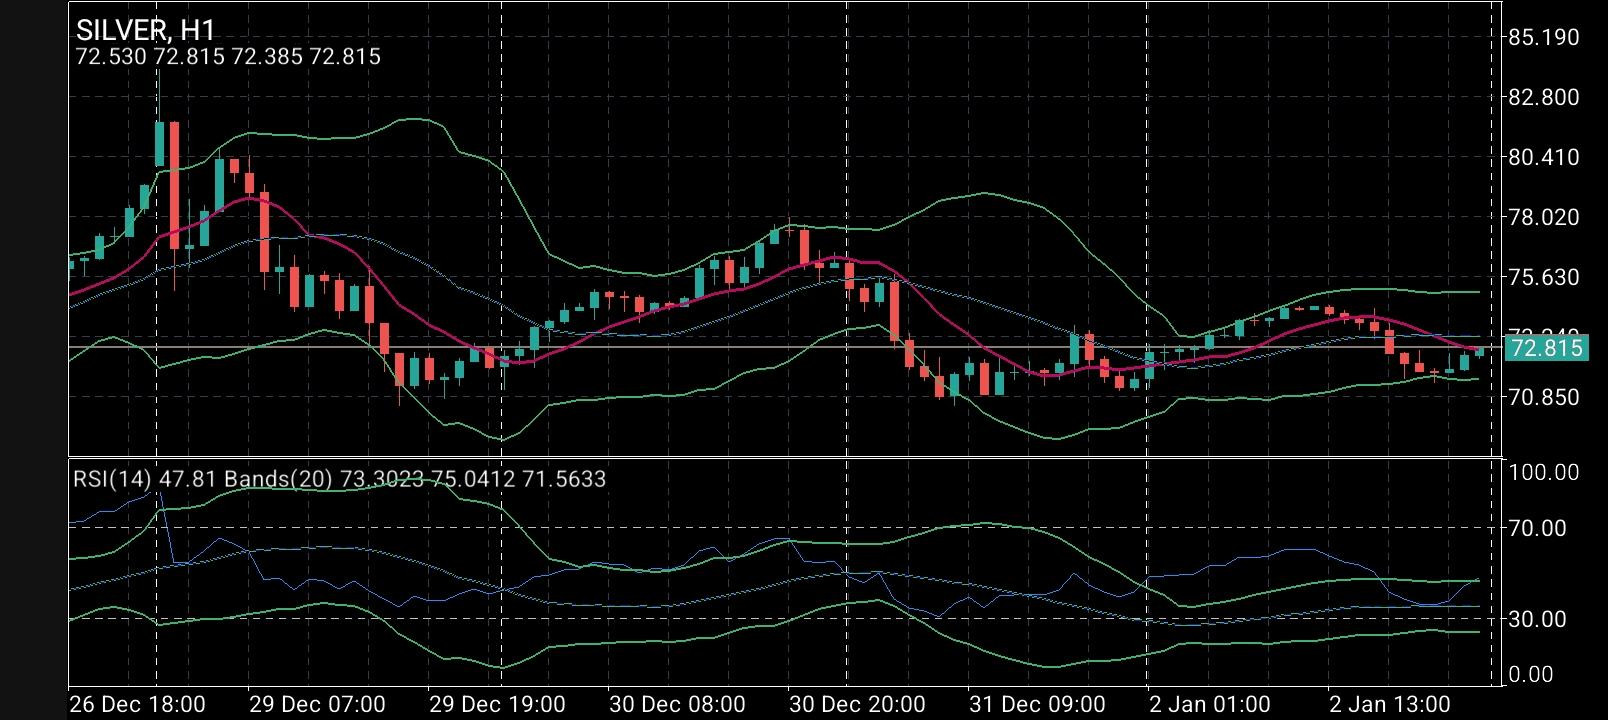Image resolution: width=1608 pixels, height=720 pixels.
Task: Select time label 31 Dec 09:00
Action: (1037, 704)
